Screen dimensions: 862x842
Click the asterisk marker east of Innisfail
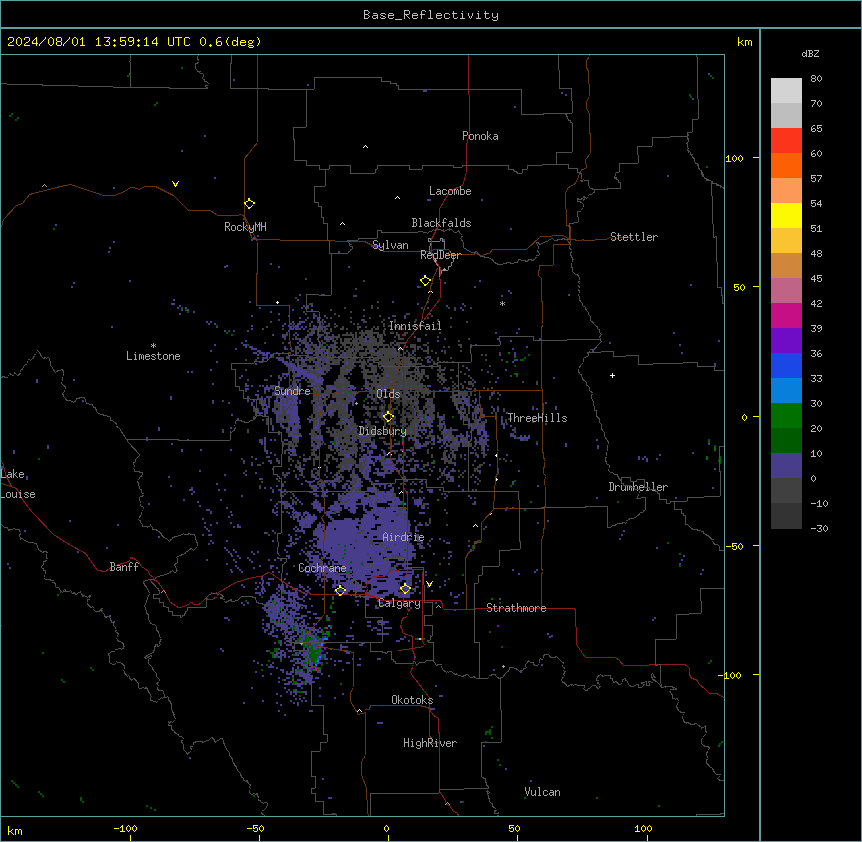(x=502, y=303)
